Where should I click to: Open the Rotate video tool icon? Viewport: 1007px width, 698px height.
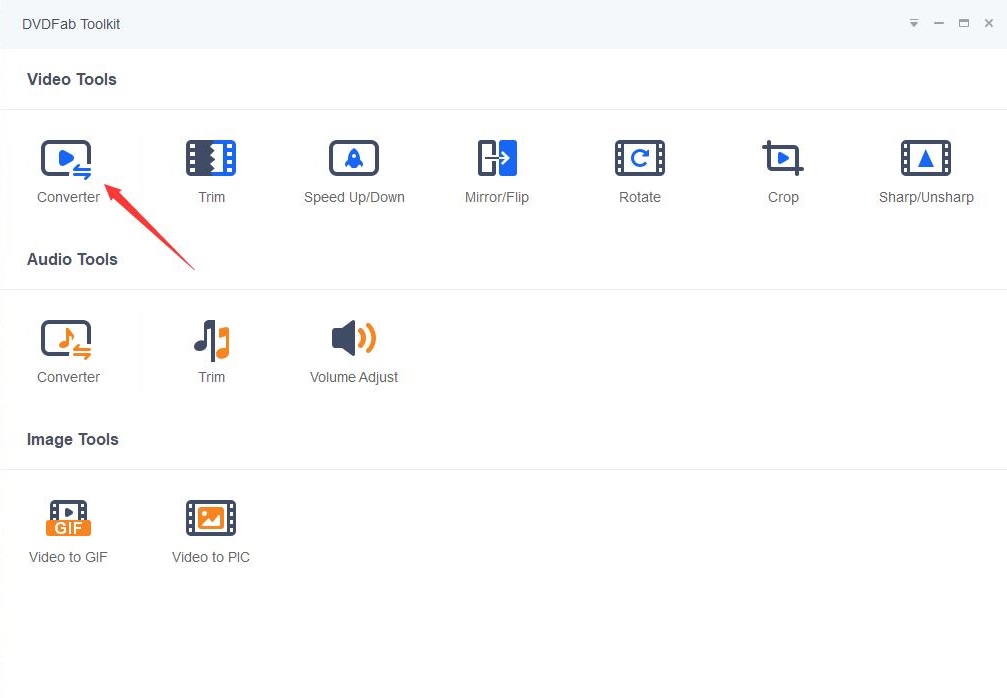coord(640,158)
